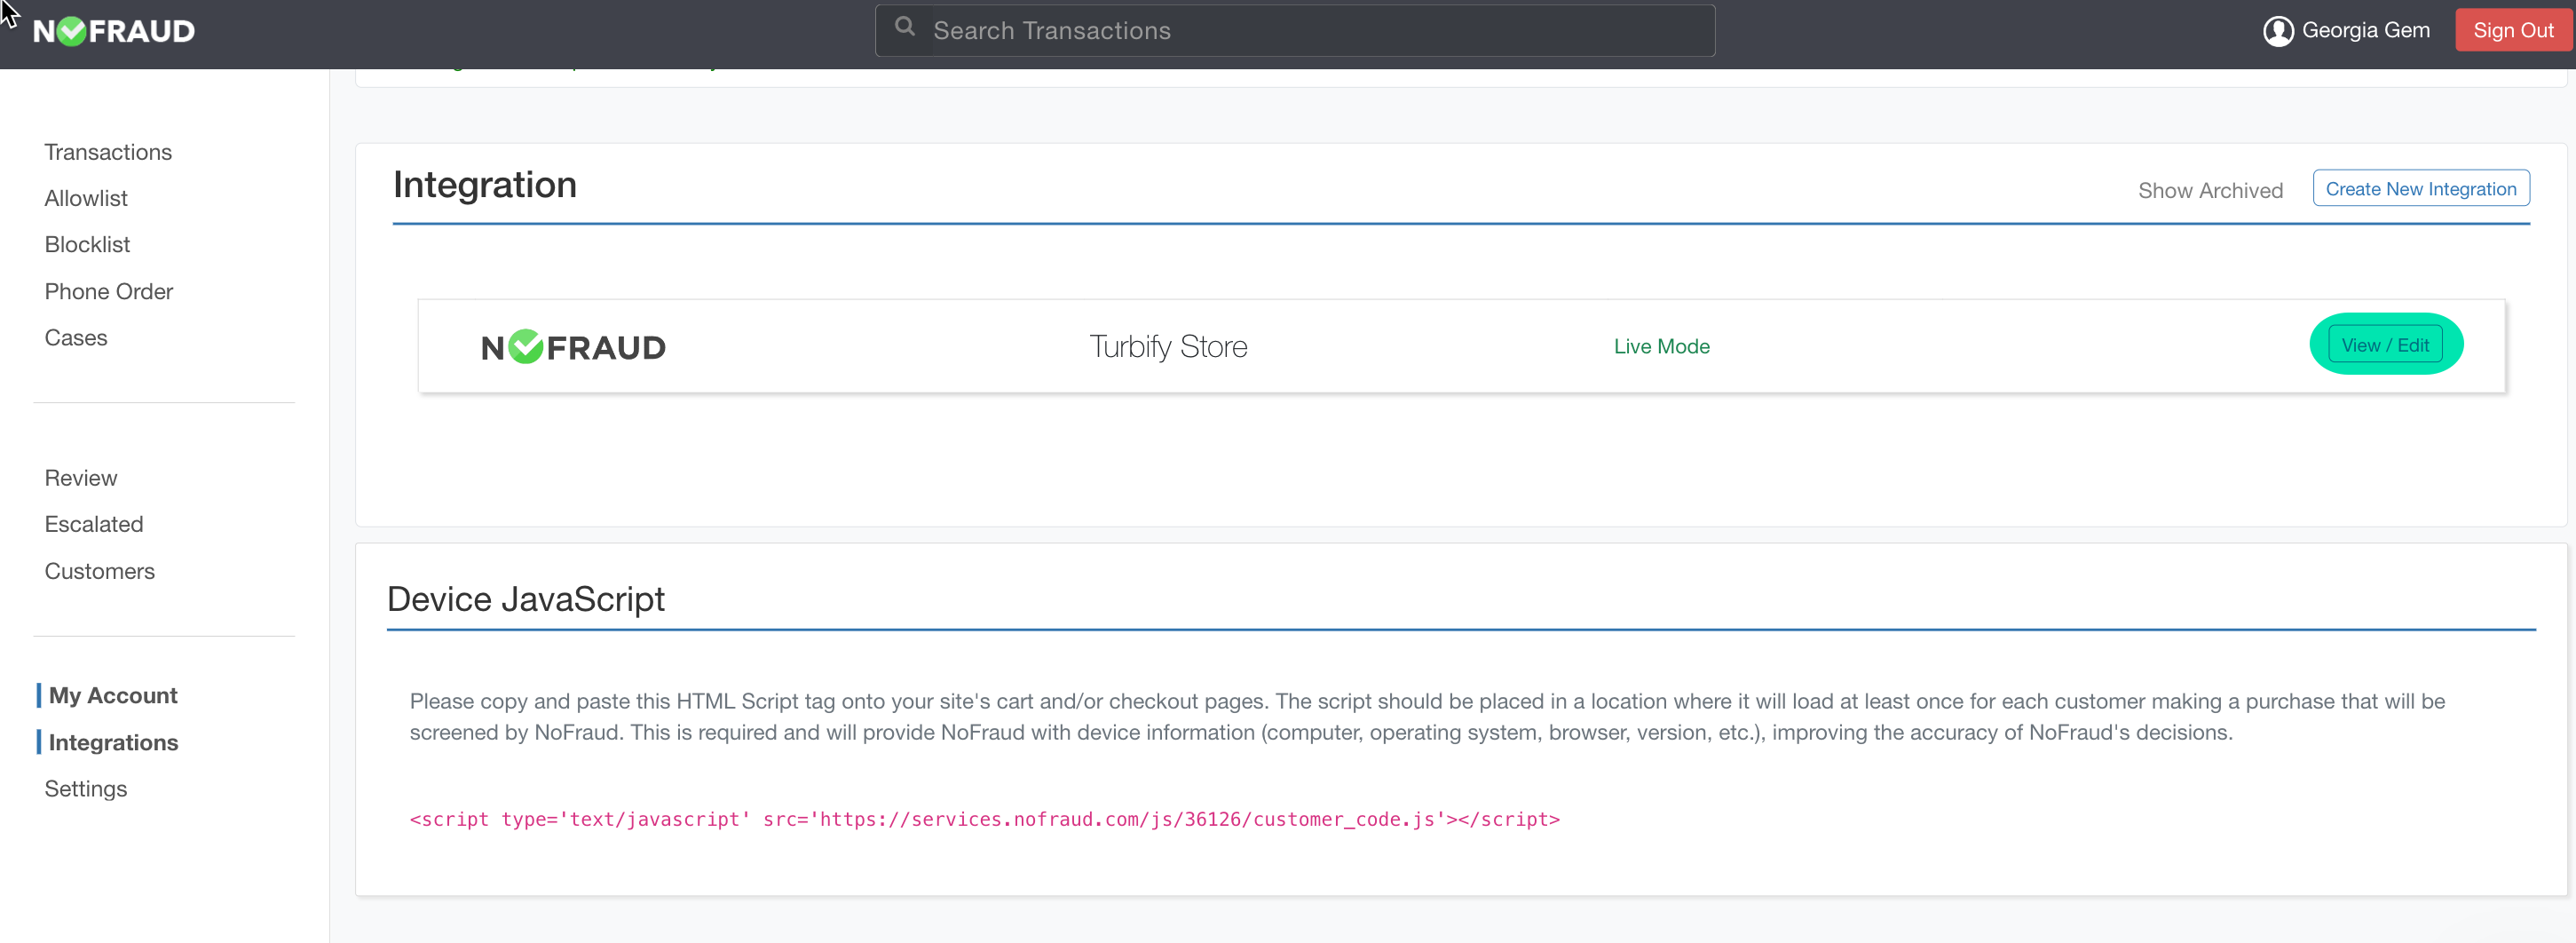Select Review in the sidebar
This screenshot has width=2576, height=943.
point(80,477)
